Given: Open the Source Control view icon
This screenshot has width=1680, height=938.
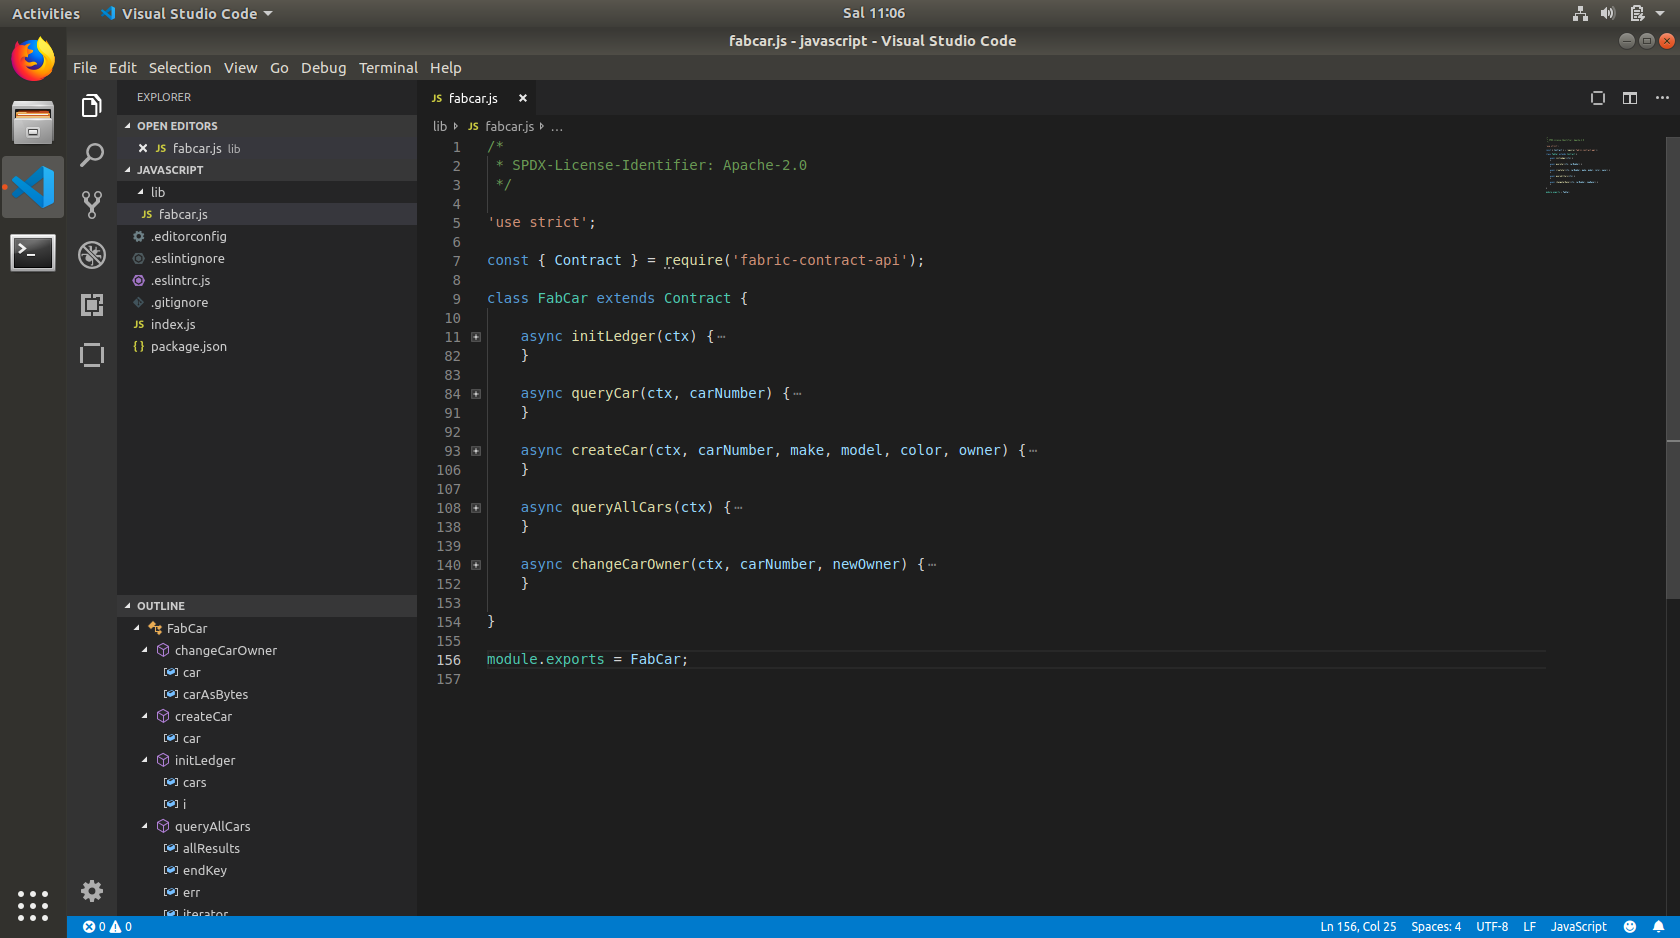Looking at the screenshot, I should [x=92, y=205].
